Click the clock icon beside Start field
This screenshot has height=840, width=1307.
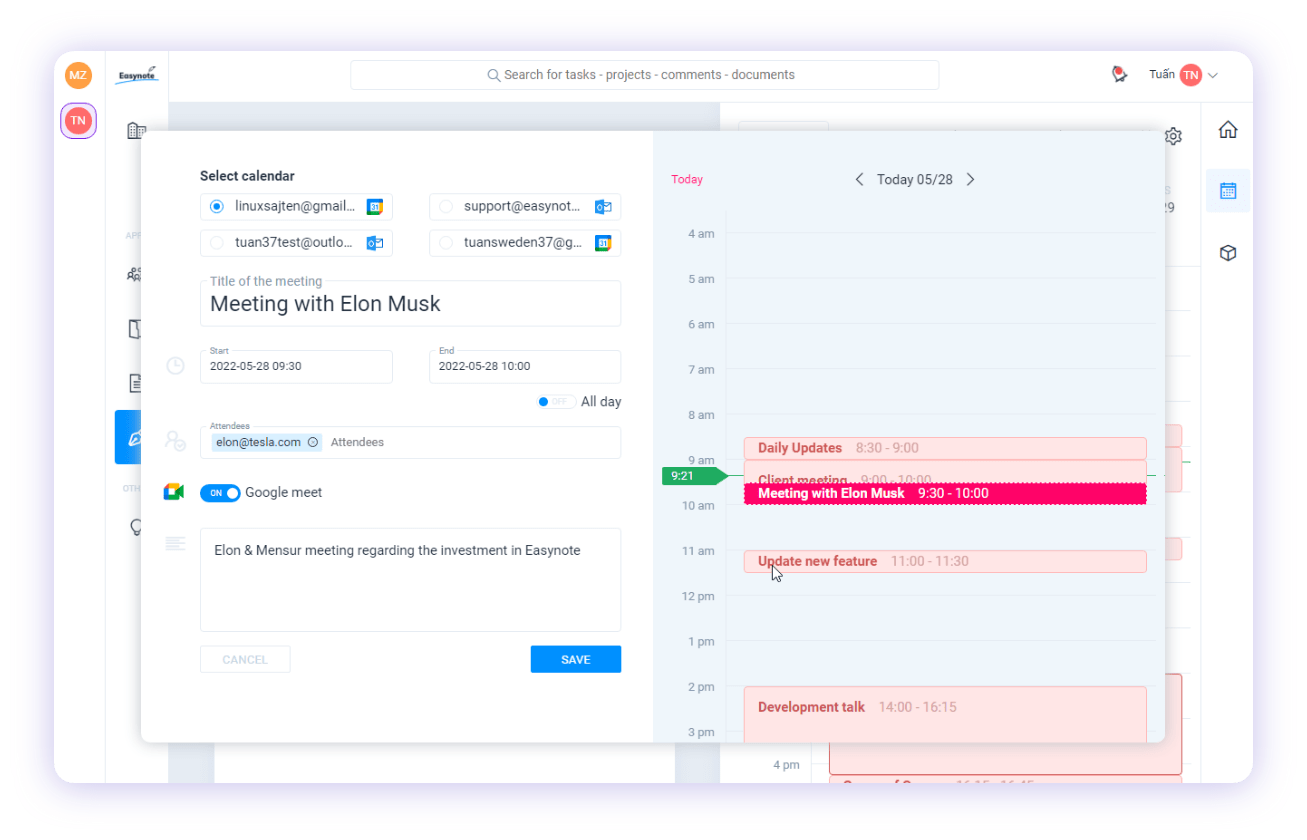[x=175, y=366]
